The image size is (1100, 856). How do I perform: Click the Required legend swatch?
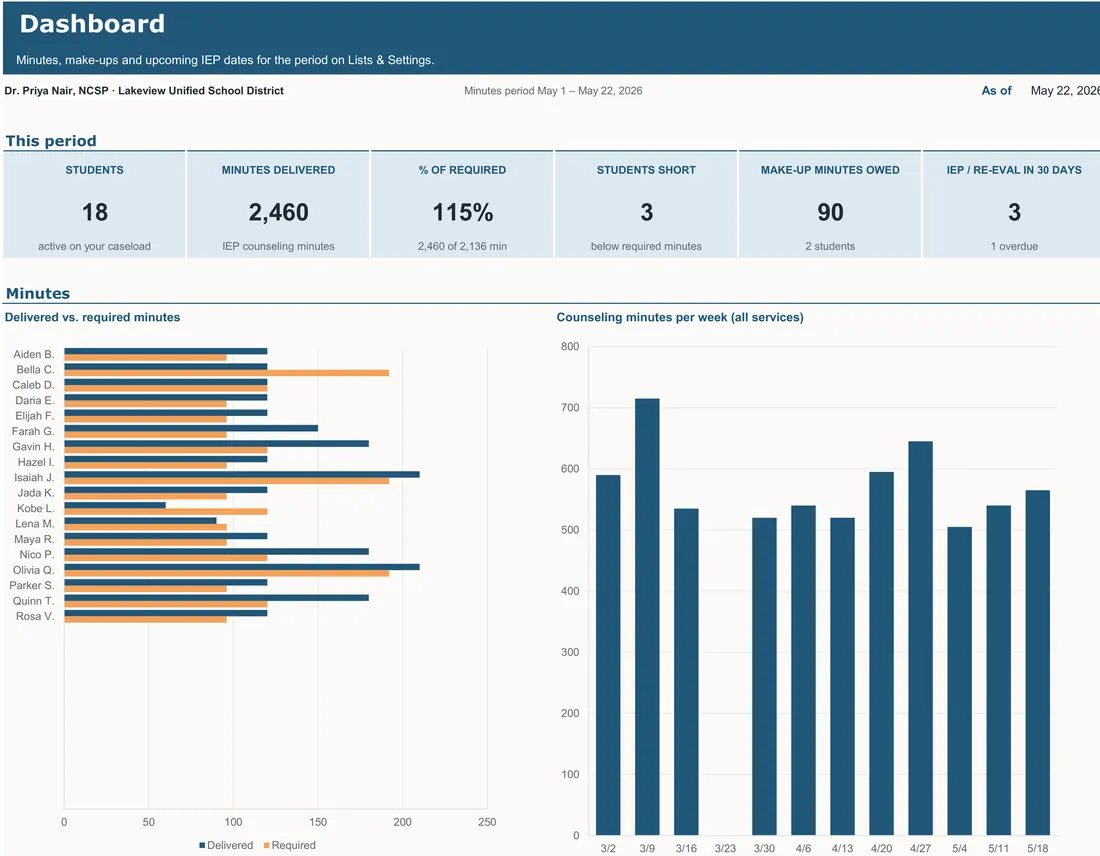pyautogui.click(x=267, y=845)
